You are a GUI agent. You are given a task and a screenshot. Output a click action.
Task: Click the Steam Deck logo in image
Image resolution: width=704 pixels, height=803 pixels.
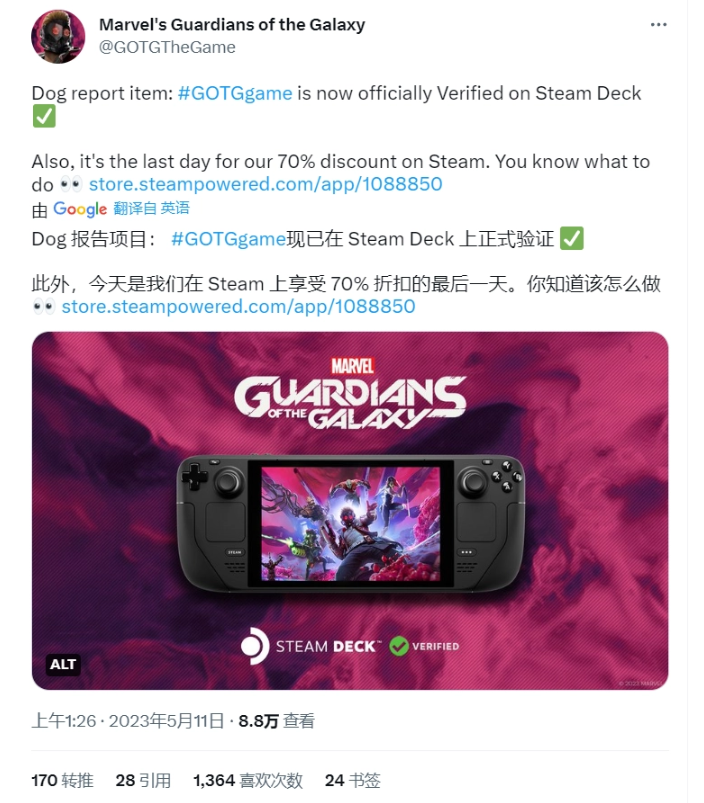[x=310, y=646]
